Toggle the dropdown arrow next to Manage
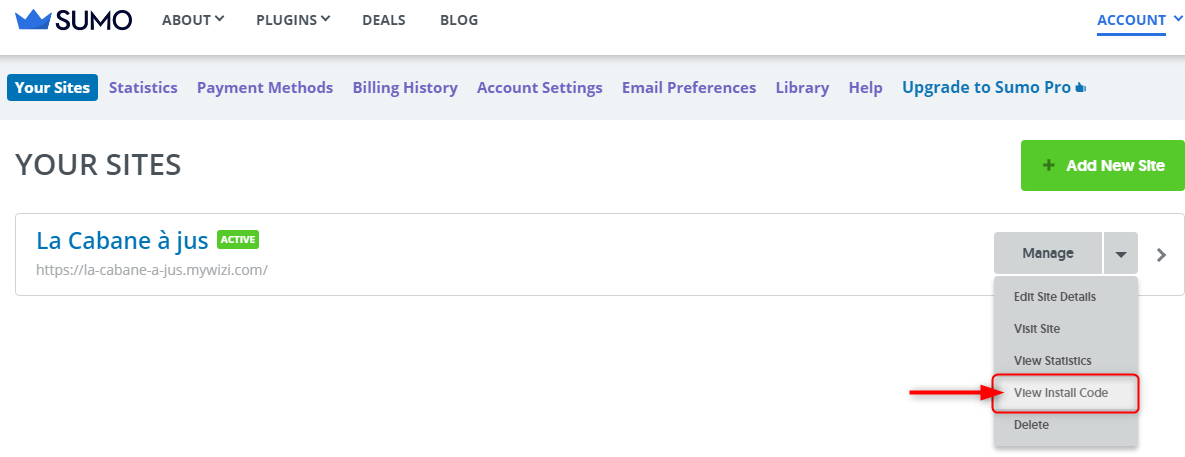Image resolution: width=1185 pixels, height=457 pixels. [1120, 253]
